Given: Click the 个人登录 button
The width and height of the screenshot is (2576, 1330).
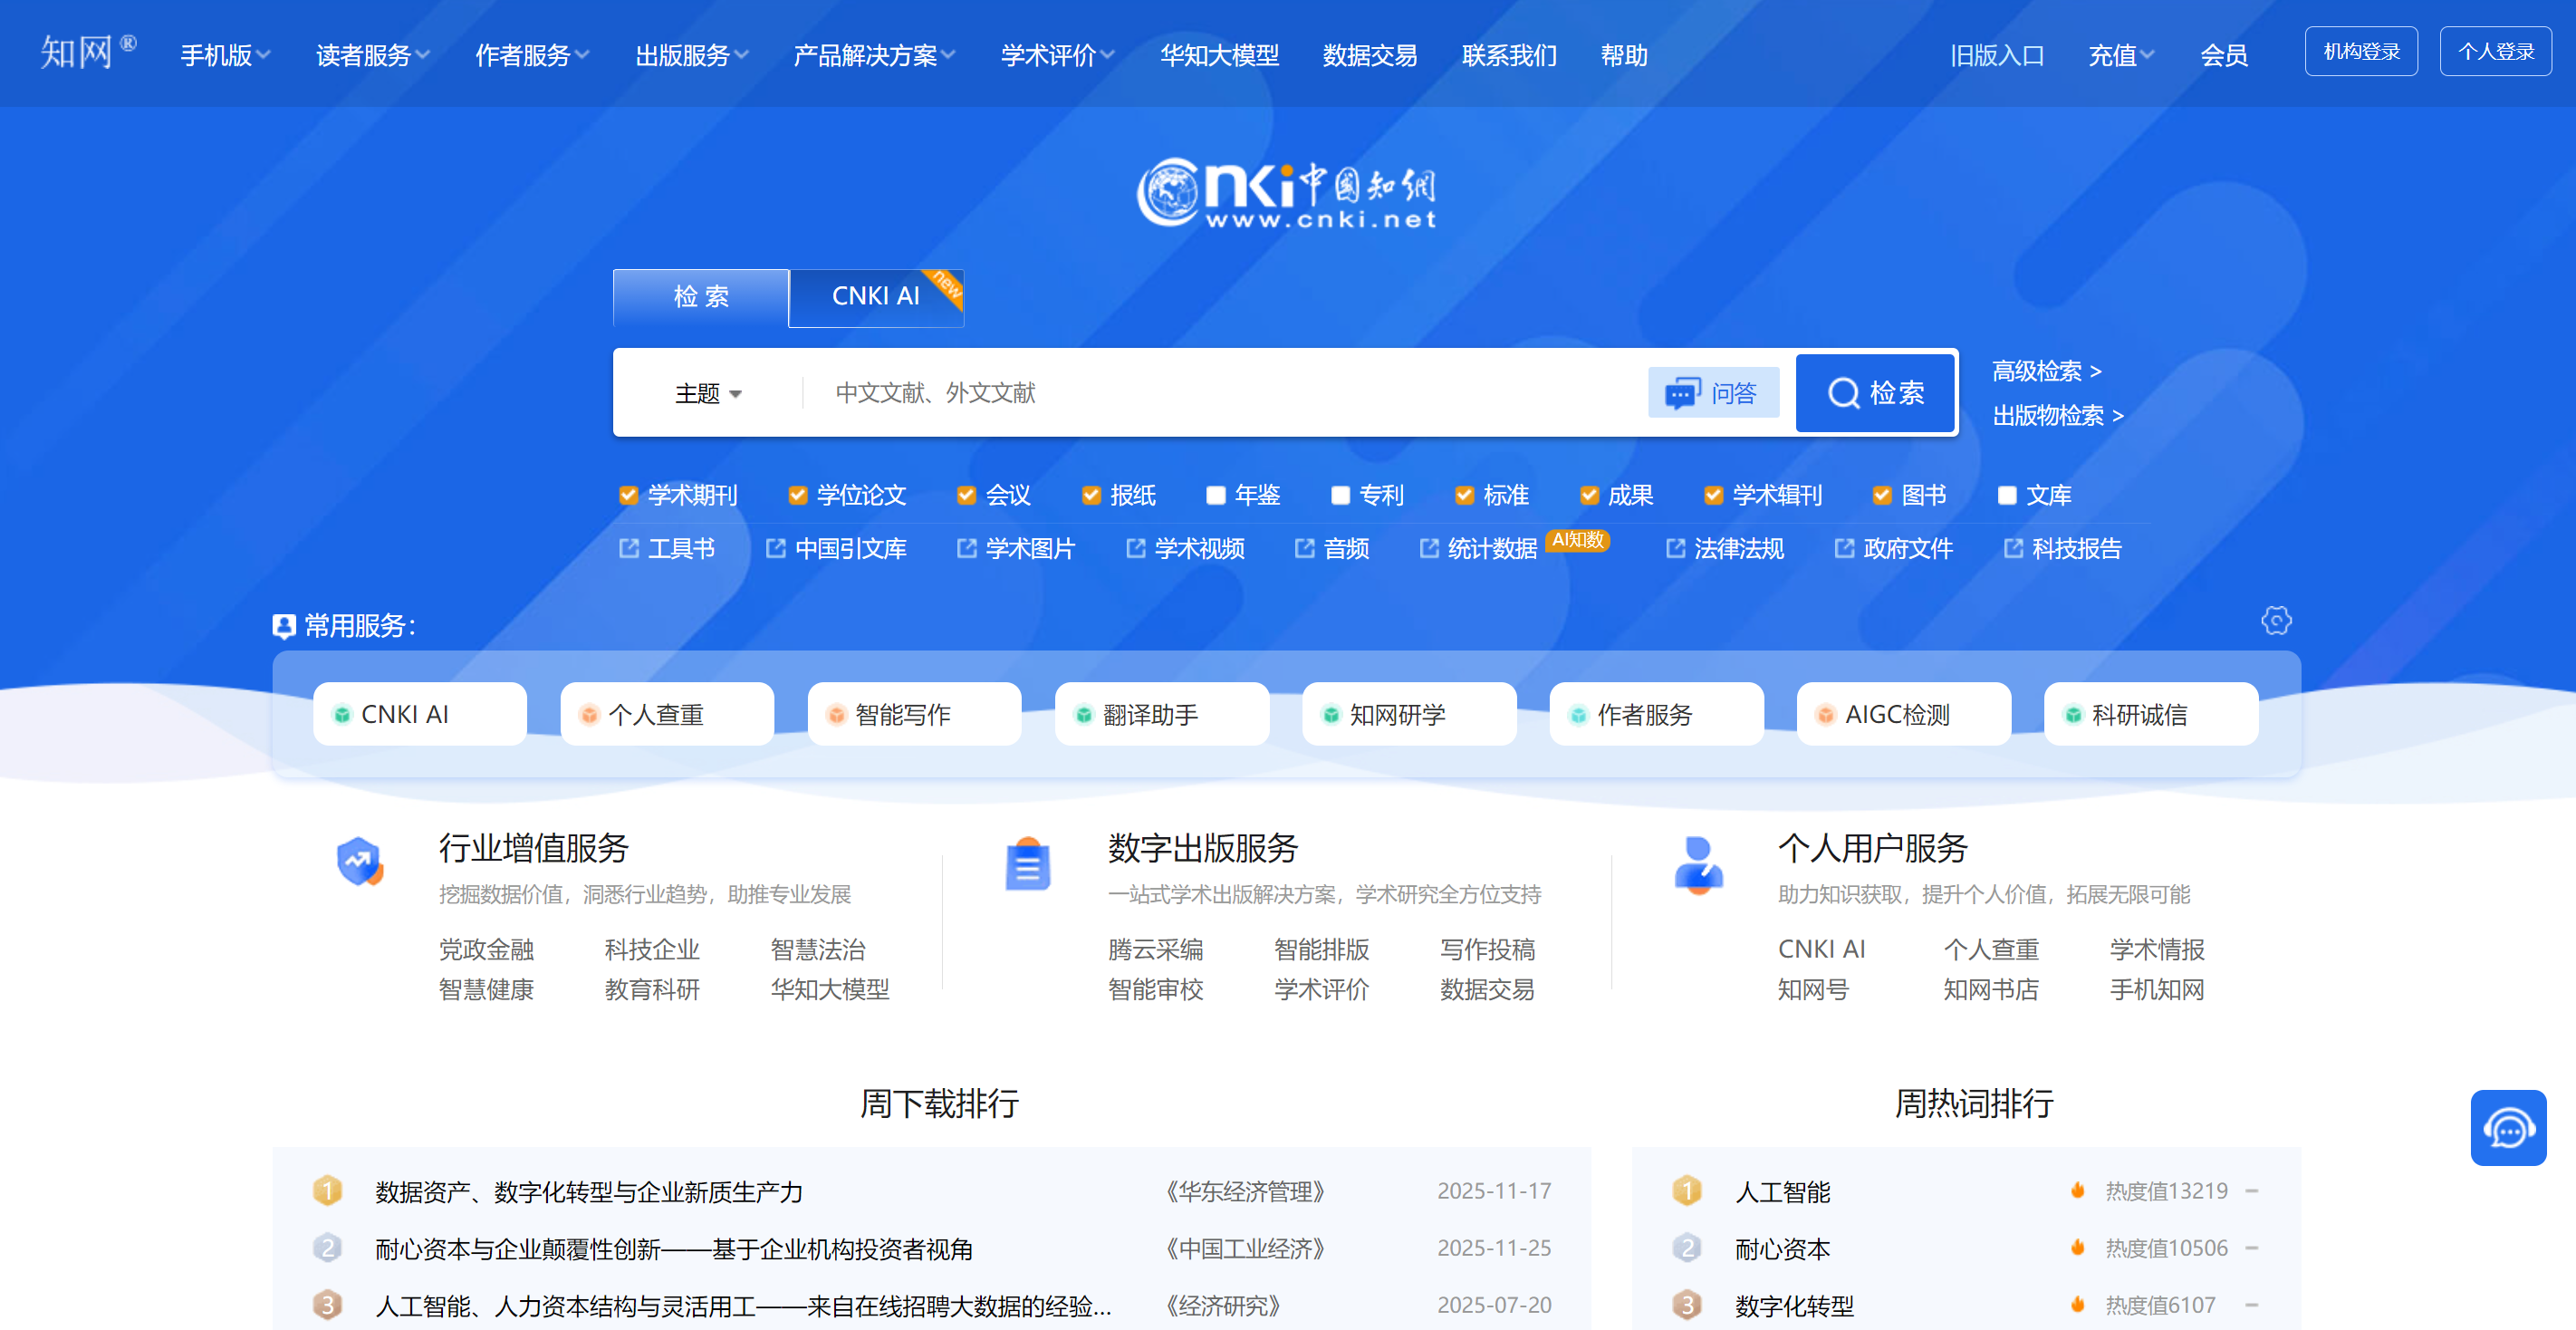Looking at the screenshot, I should (2495, 50).
